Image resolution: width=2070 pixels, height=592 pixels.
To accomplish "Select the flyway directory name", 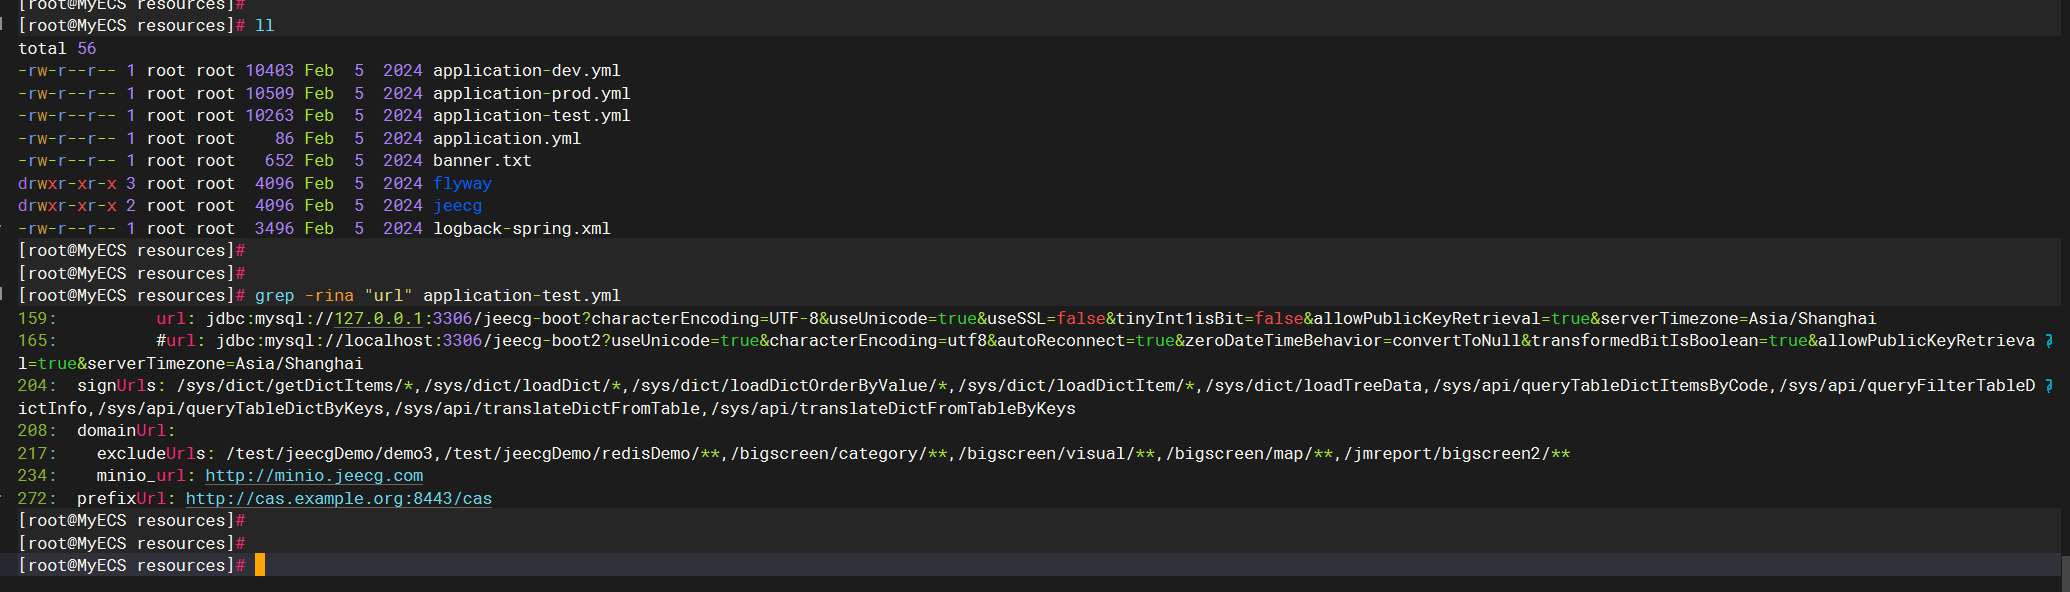I will (462, 184).
